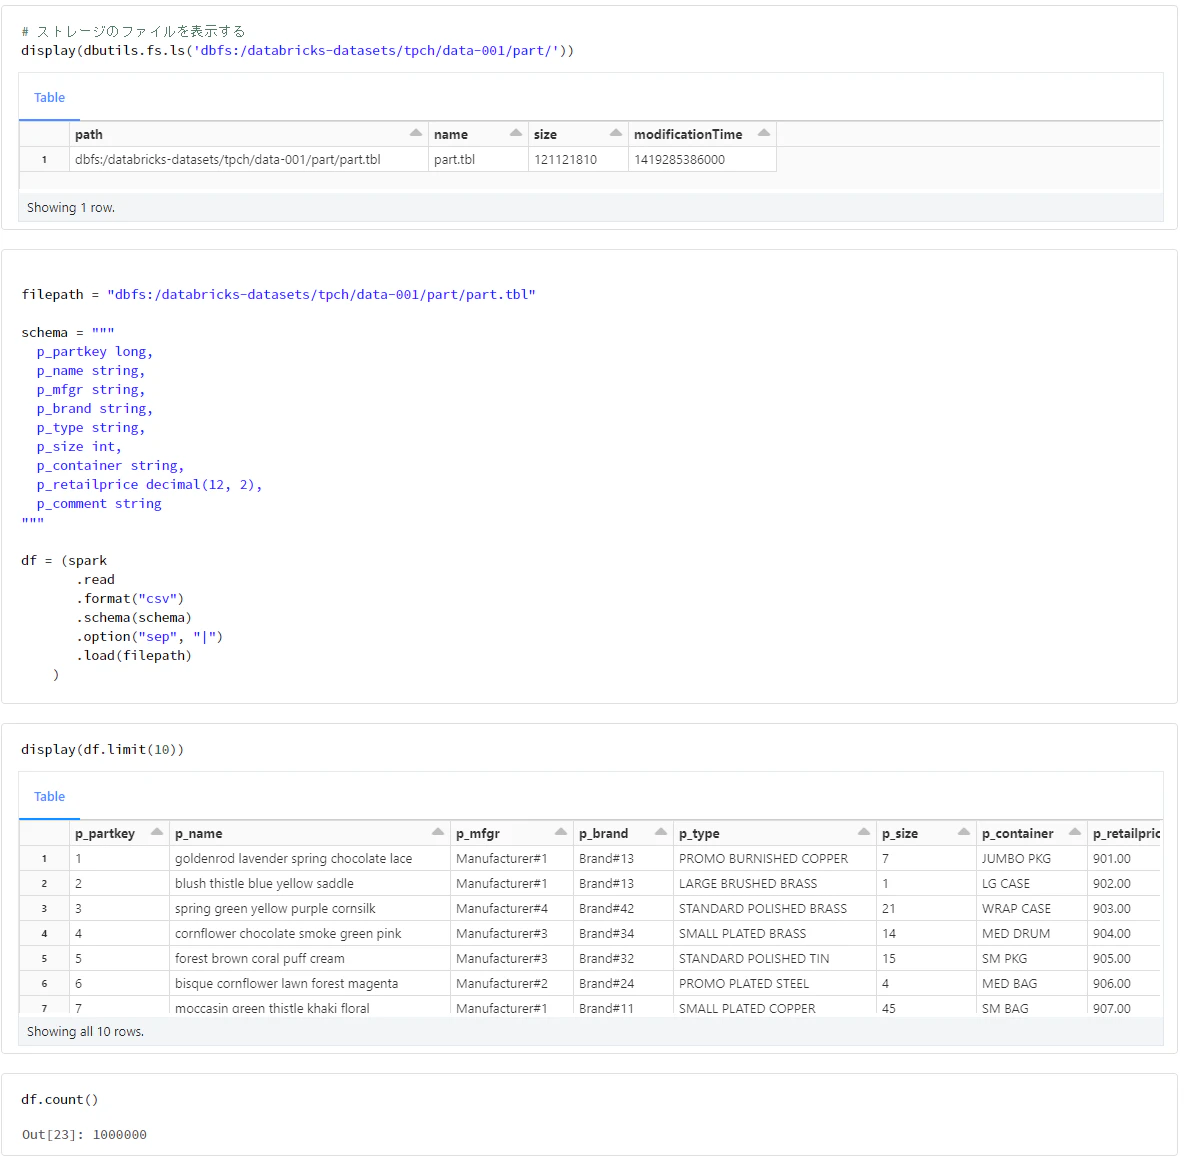Viewport: 1184px width, 1161px height.
Task: Click the p_brand column sort arrow
Action: coord(661,833)
